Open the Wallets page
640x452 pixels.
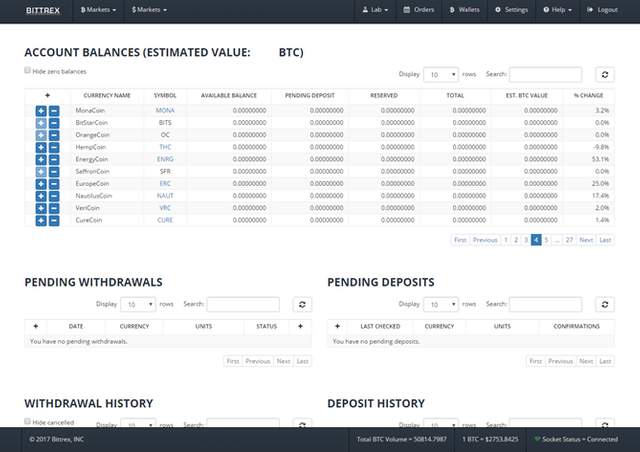[x=464, y=10]
